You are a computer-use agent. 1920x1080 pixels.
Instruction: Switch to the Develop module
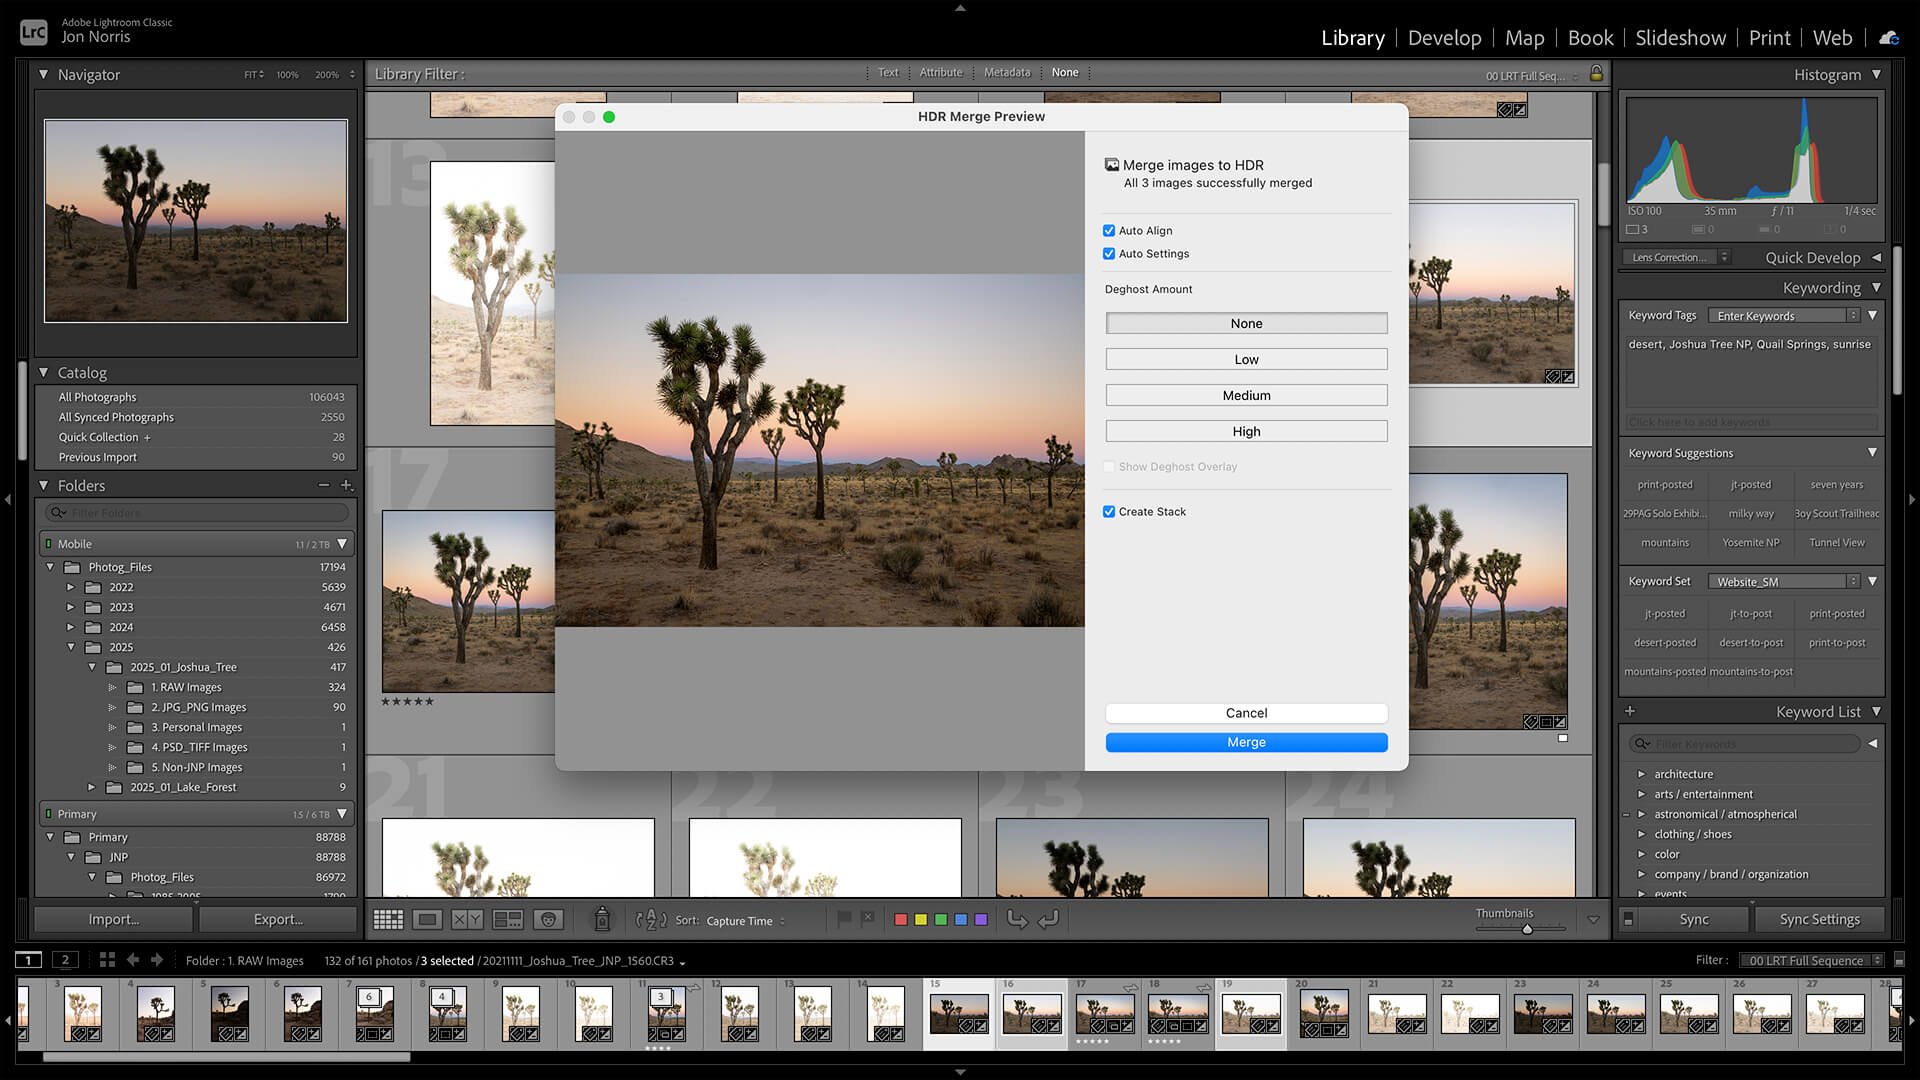pos(1444,38)
